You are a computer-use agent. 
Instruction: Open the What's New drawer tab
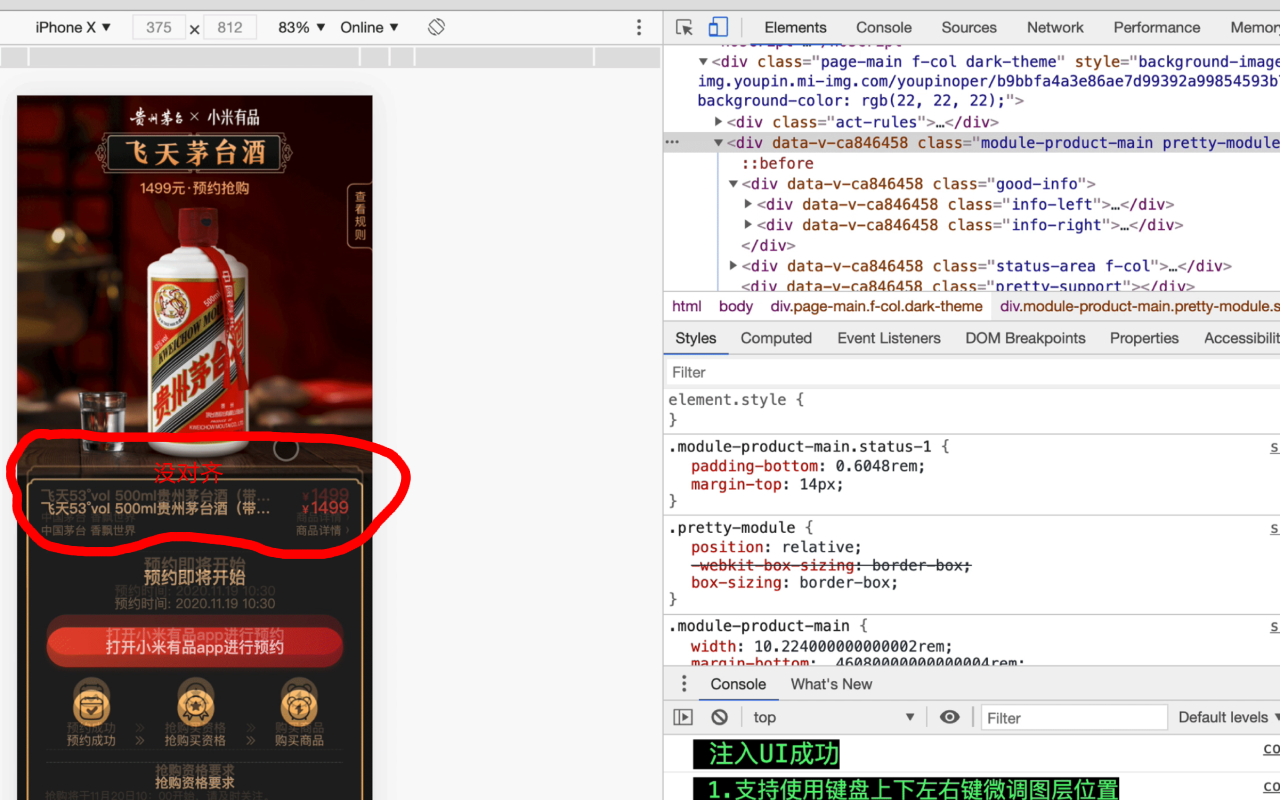click(x=831, y=684)
